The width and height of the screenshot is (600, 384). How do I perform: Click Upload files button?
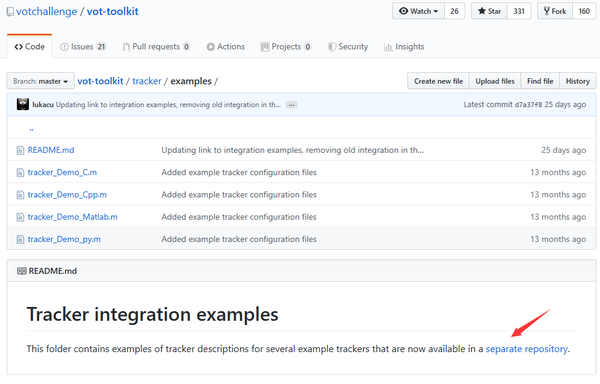coord(495,81)
